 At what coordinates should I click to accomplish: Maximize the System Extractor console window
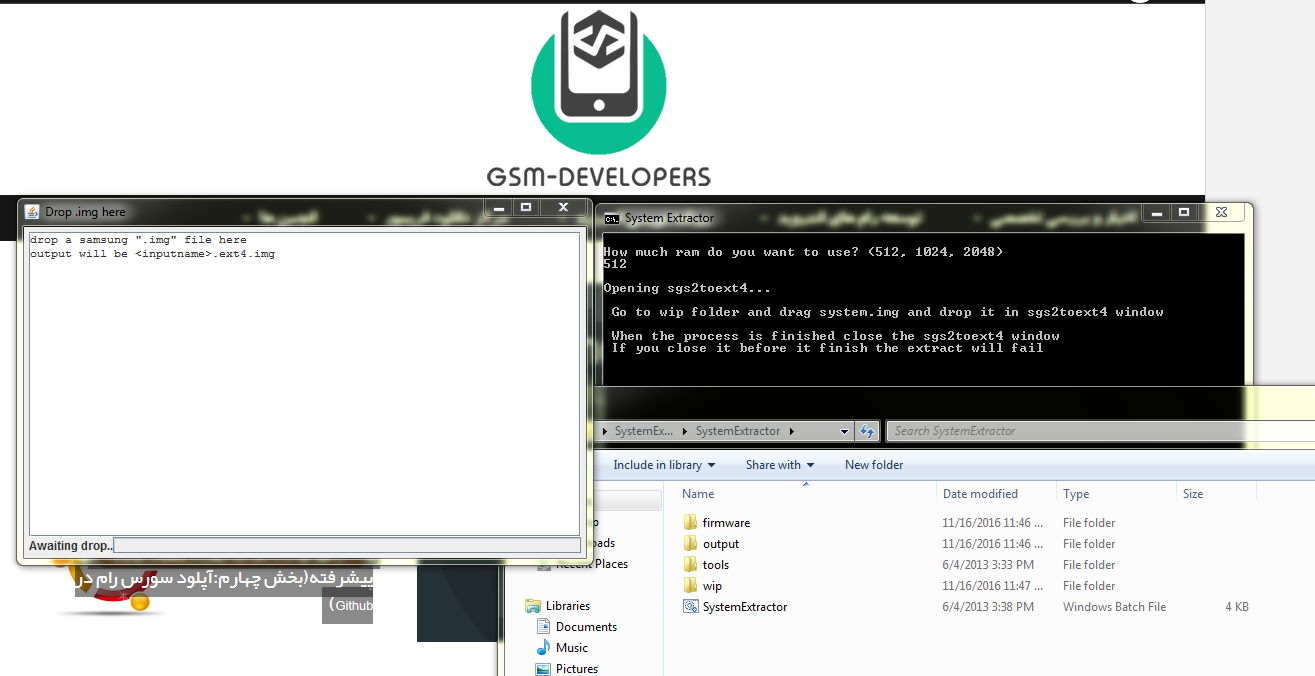1184,212
